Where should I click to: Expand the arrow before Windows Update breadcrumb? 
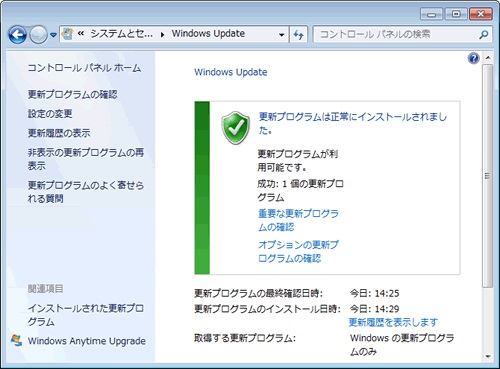(x=162, y=34)
